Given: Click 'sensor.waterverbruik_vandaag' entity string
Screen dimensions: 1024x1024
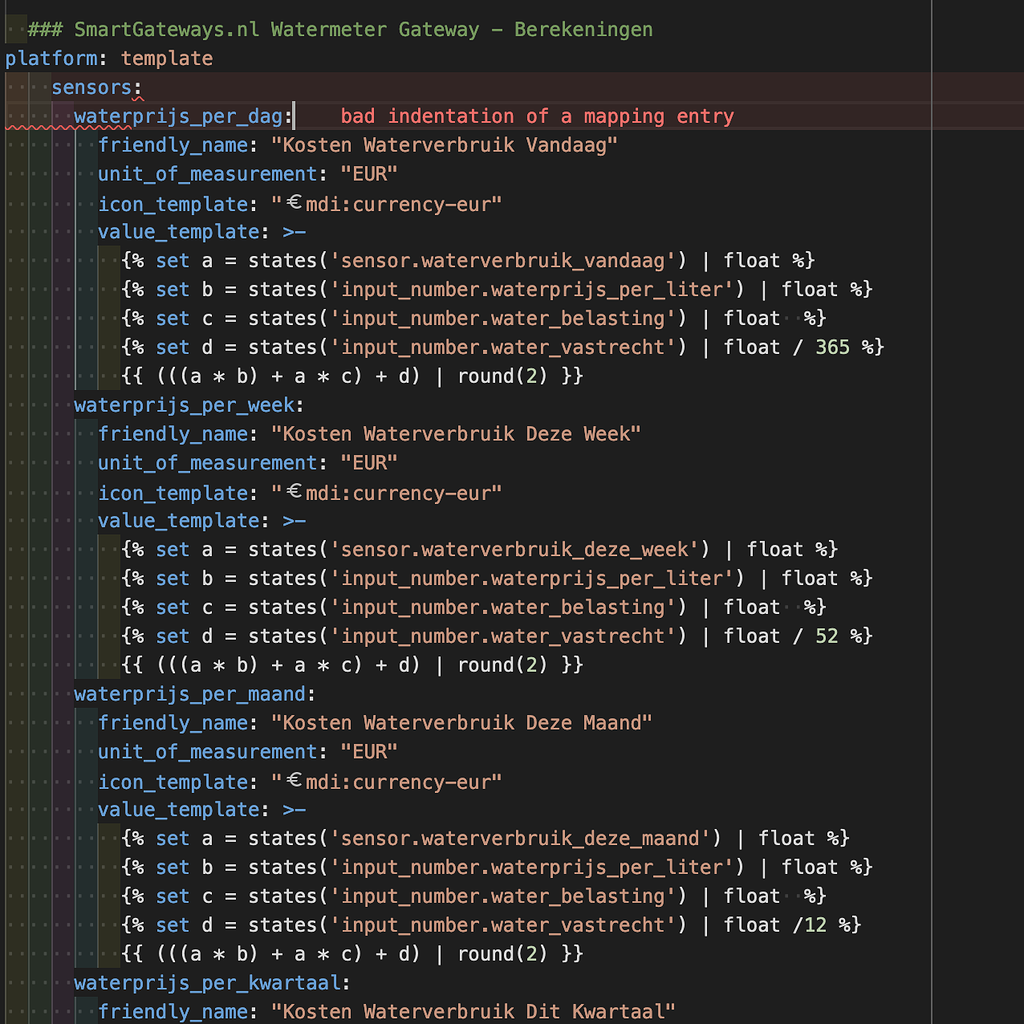Looking at the screenshot, I should click(x=503, y=261).
